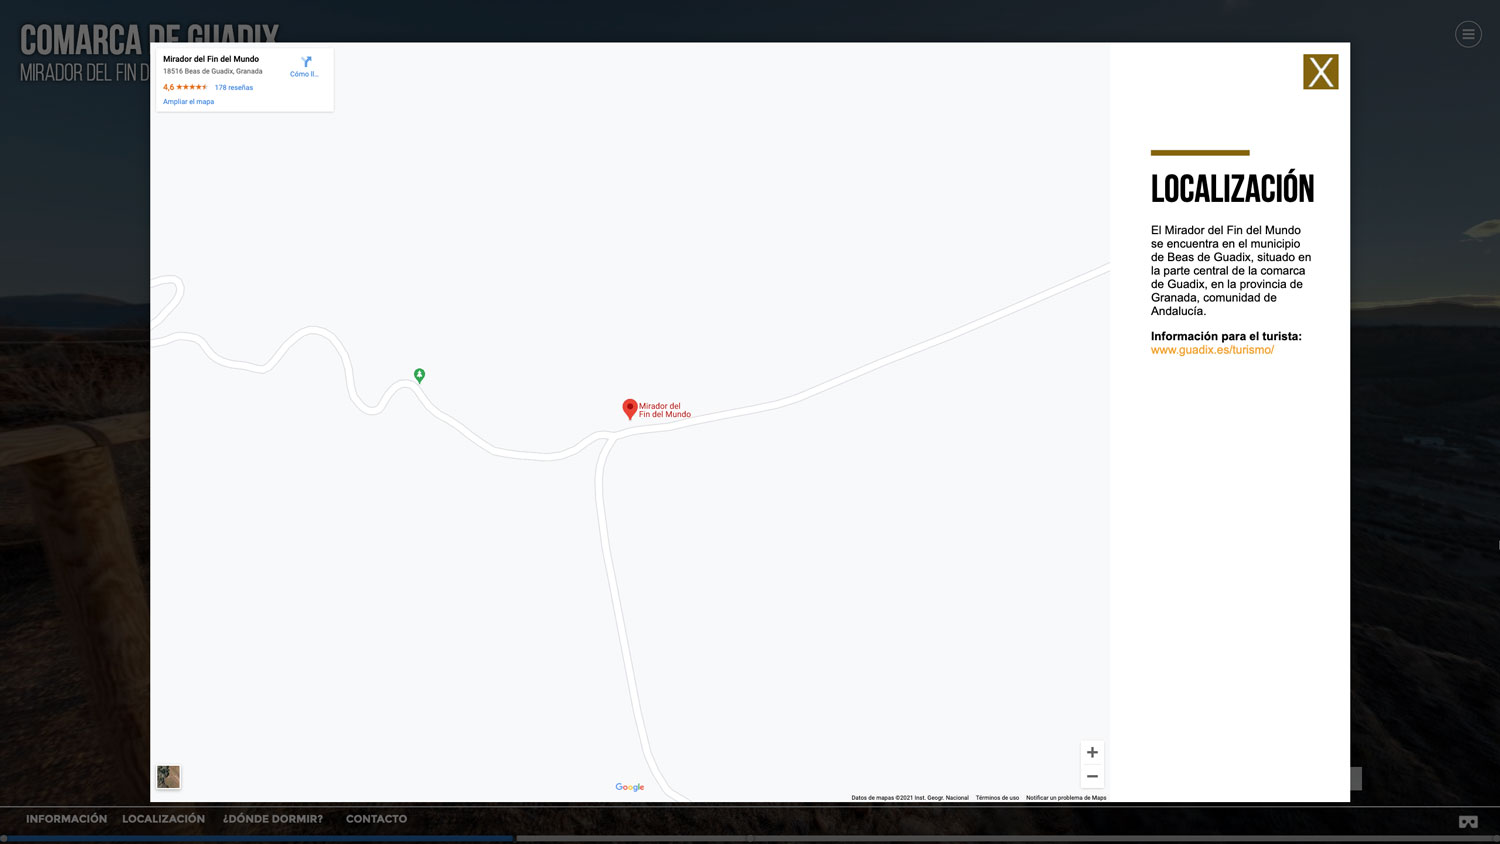Open the 178 reseñas link
The width and height of the screenshot is (1500, 844).
234,88
